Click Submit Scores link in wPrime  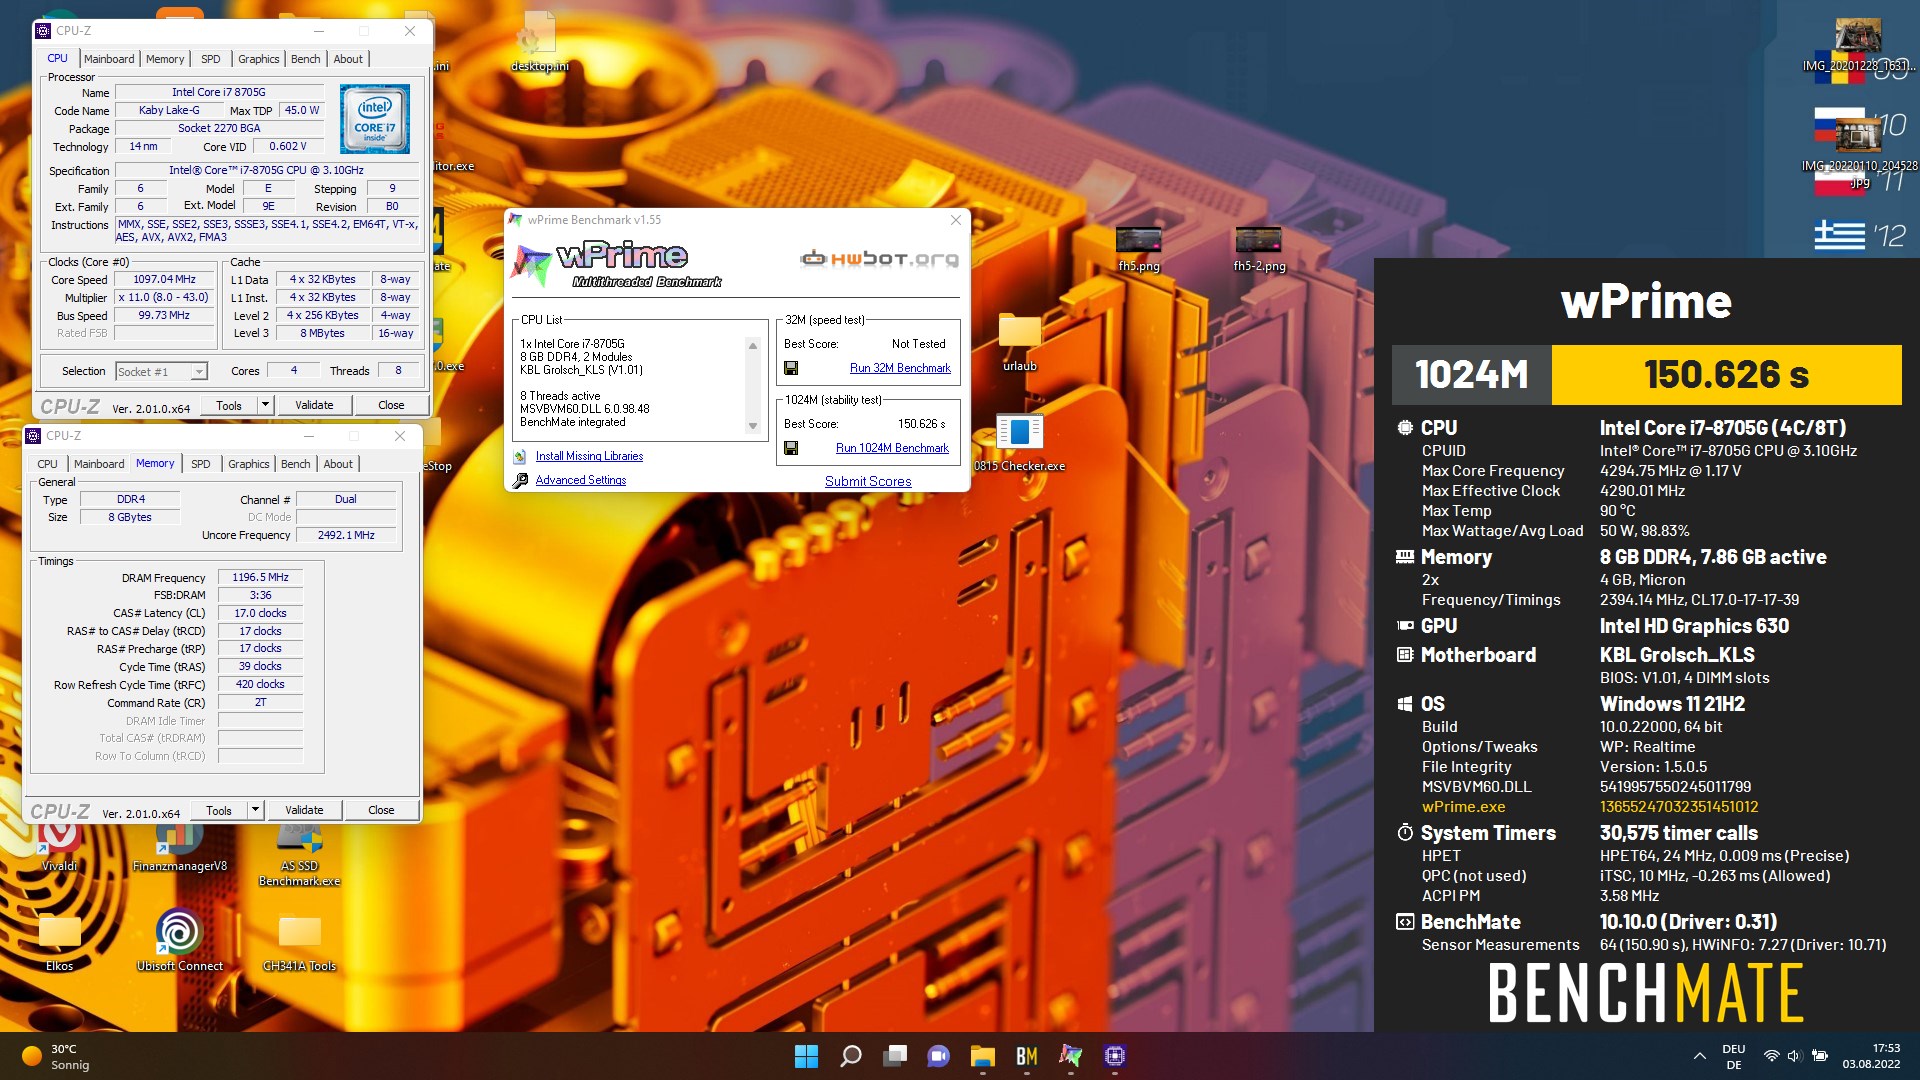tap(868, 481)
